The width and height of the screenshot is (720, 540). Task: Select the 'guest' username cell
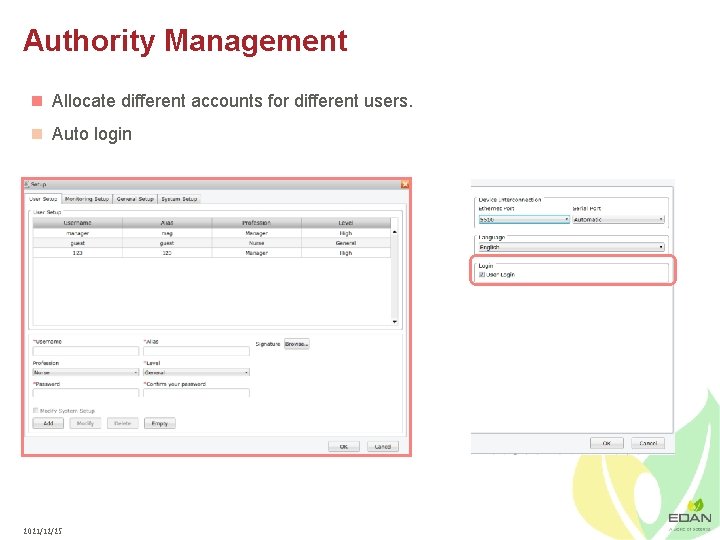tap(78, 243)
